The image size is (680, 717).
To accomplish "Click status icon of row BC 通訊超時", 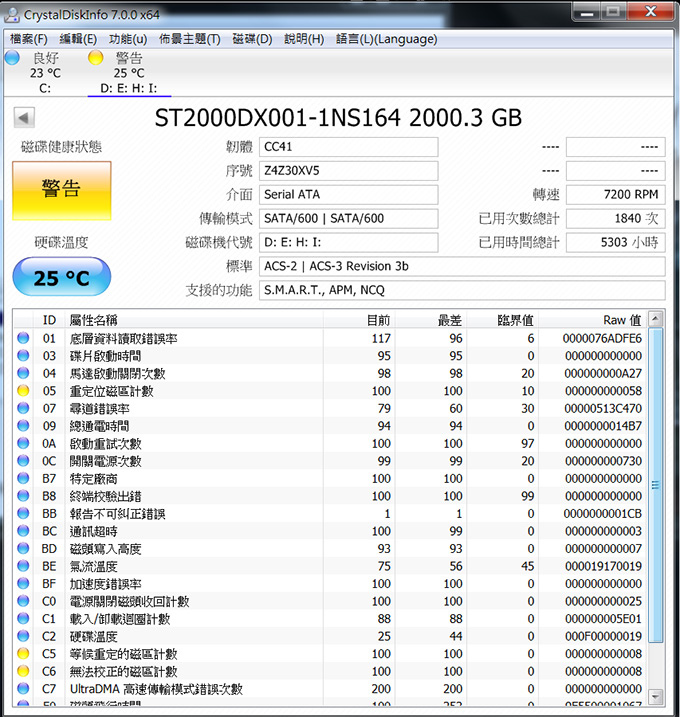I will [x=23, y=531].
